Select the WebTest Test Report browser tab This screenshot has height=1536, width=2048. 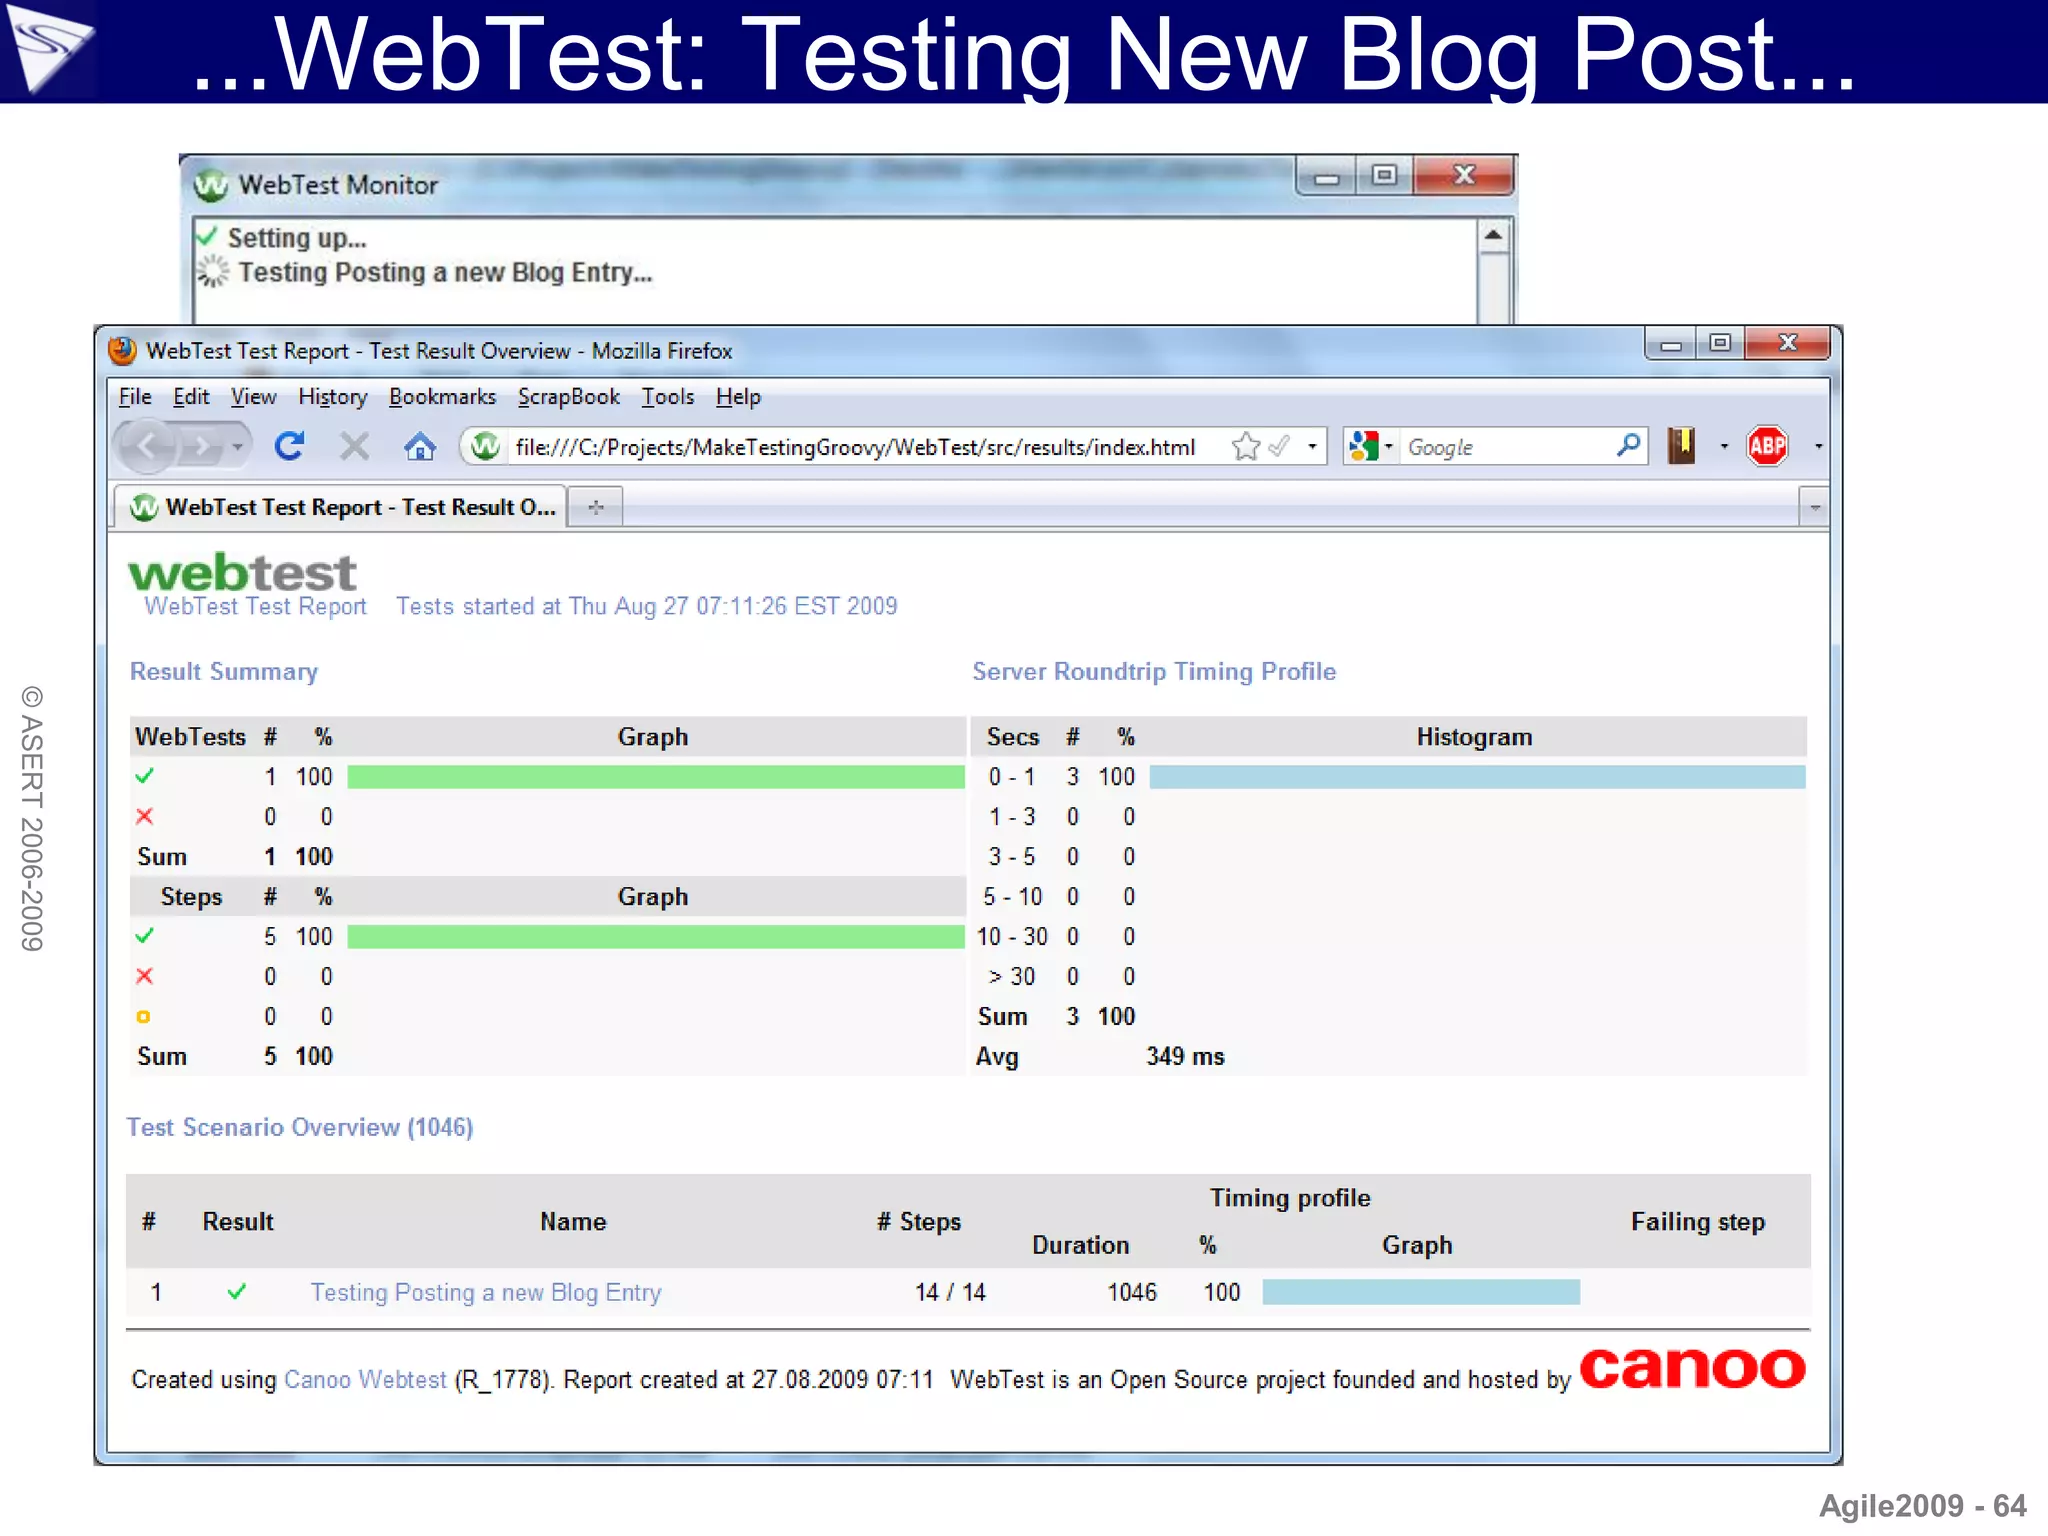click(x=340, y=507)
